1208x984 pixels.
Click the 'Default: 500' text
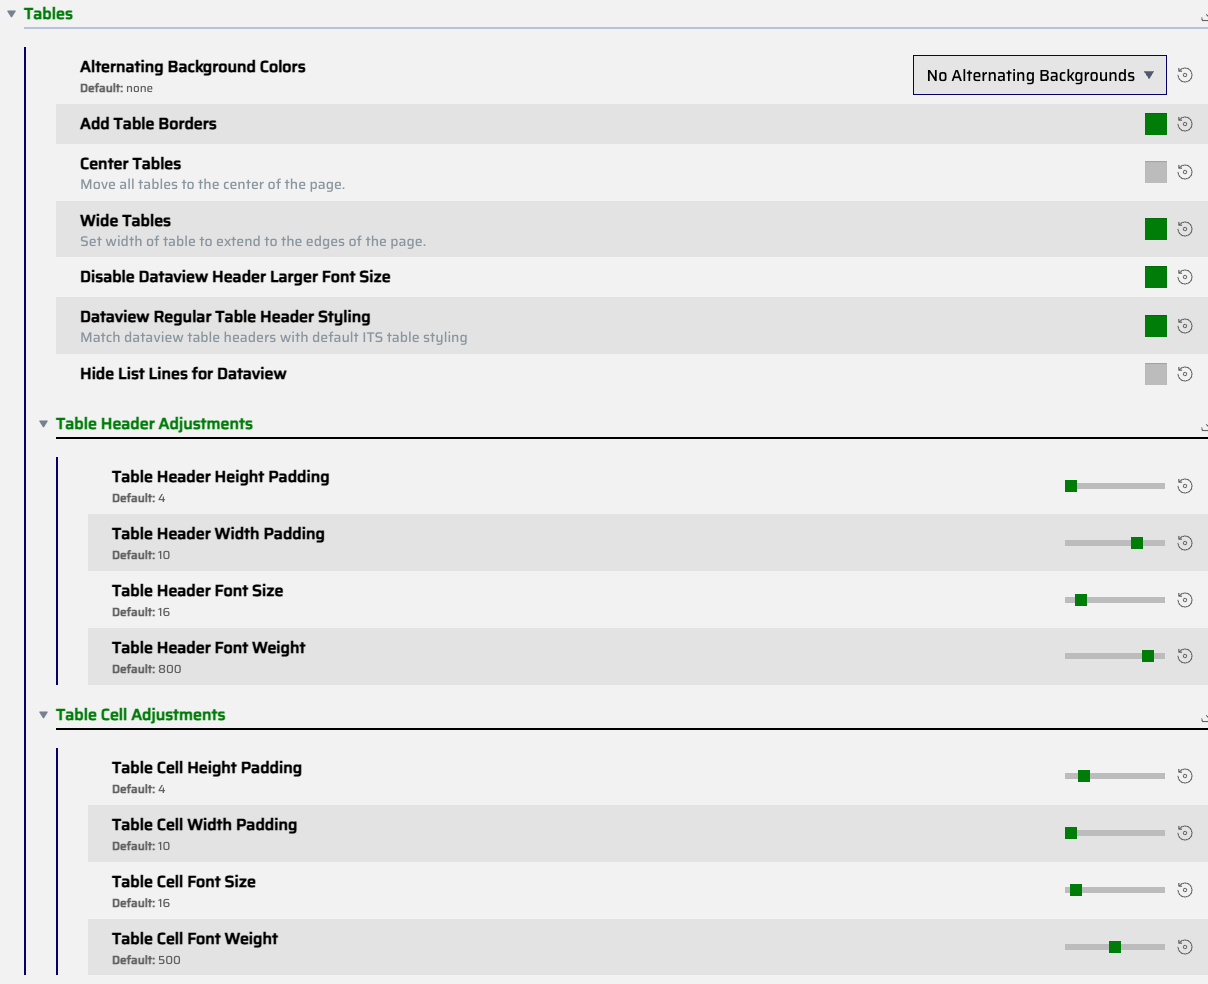146,961
